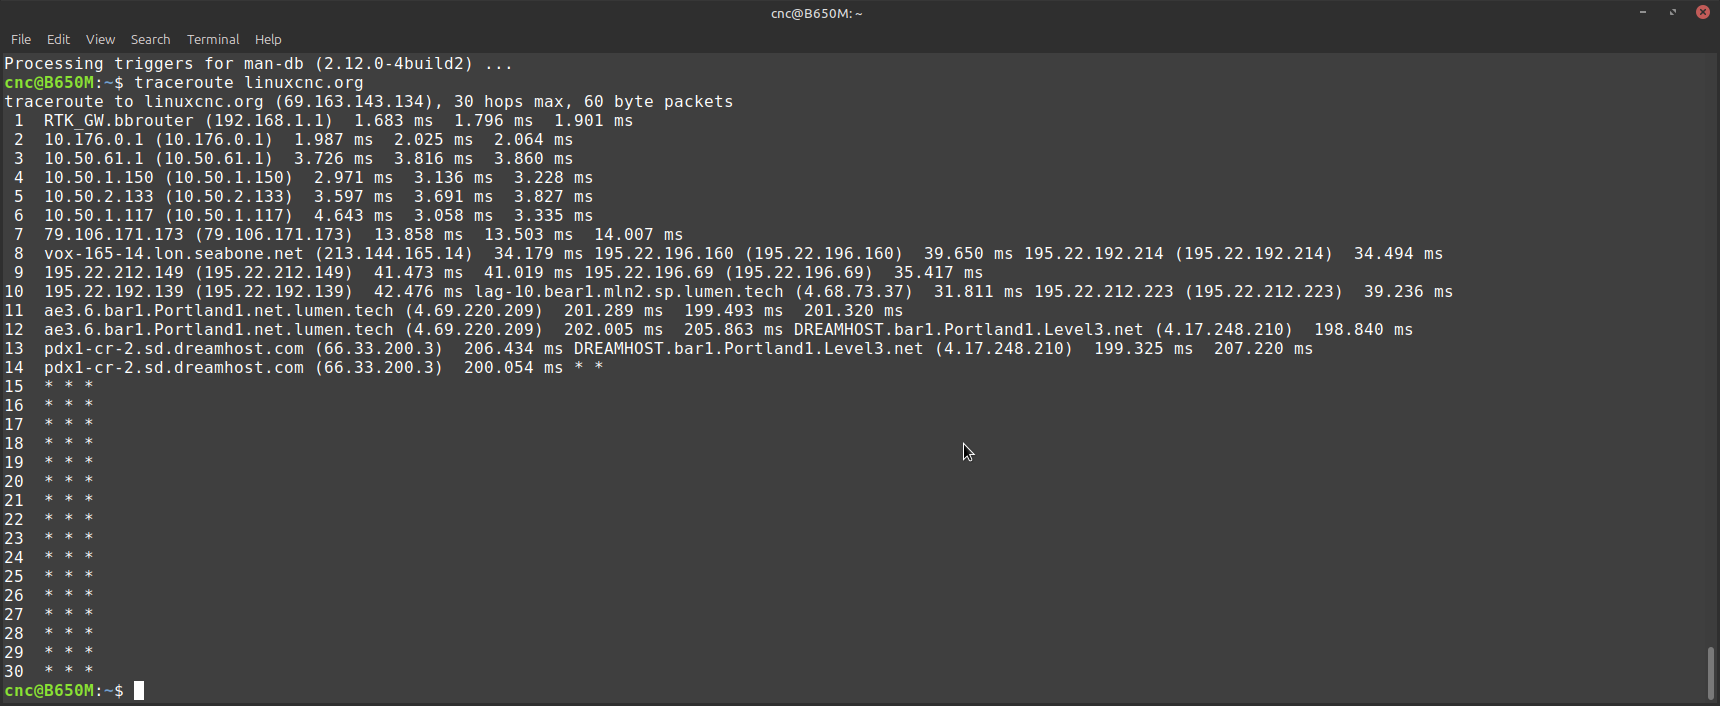This screenshot has height=706, width=1720.
Task: Open the Terminal menu
Action: coord(213,40)
